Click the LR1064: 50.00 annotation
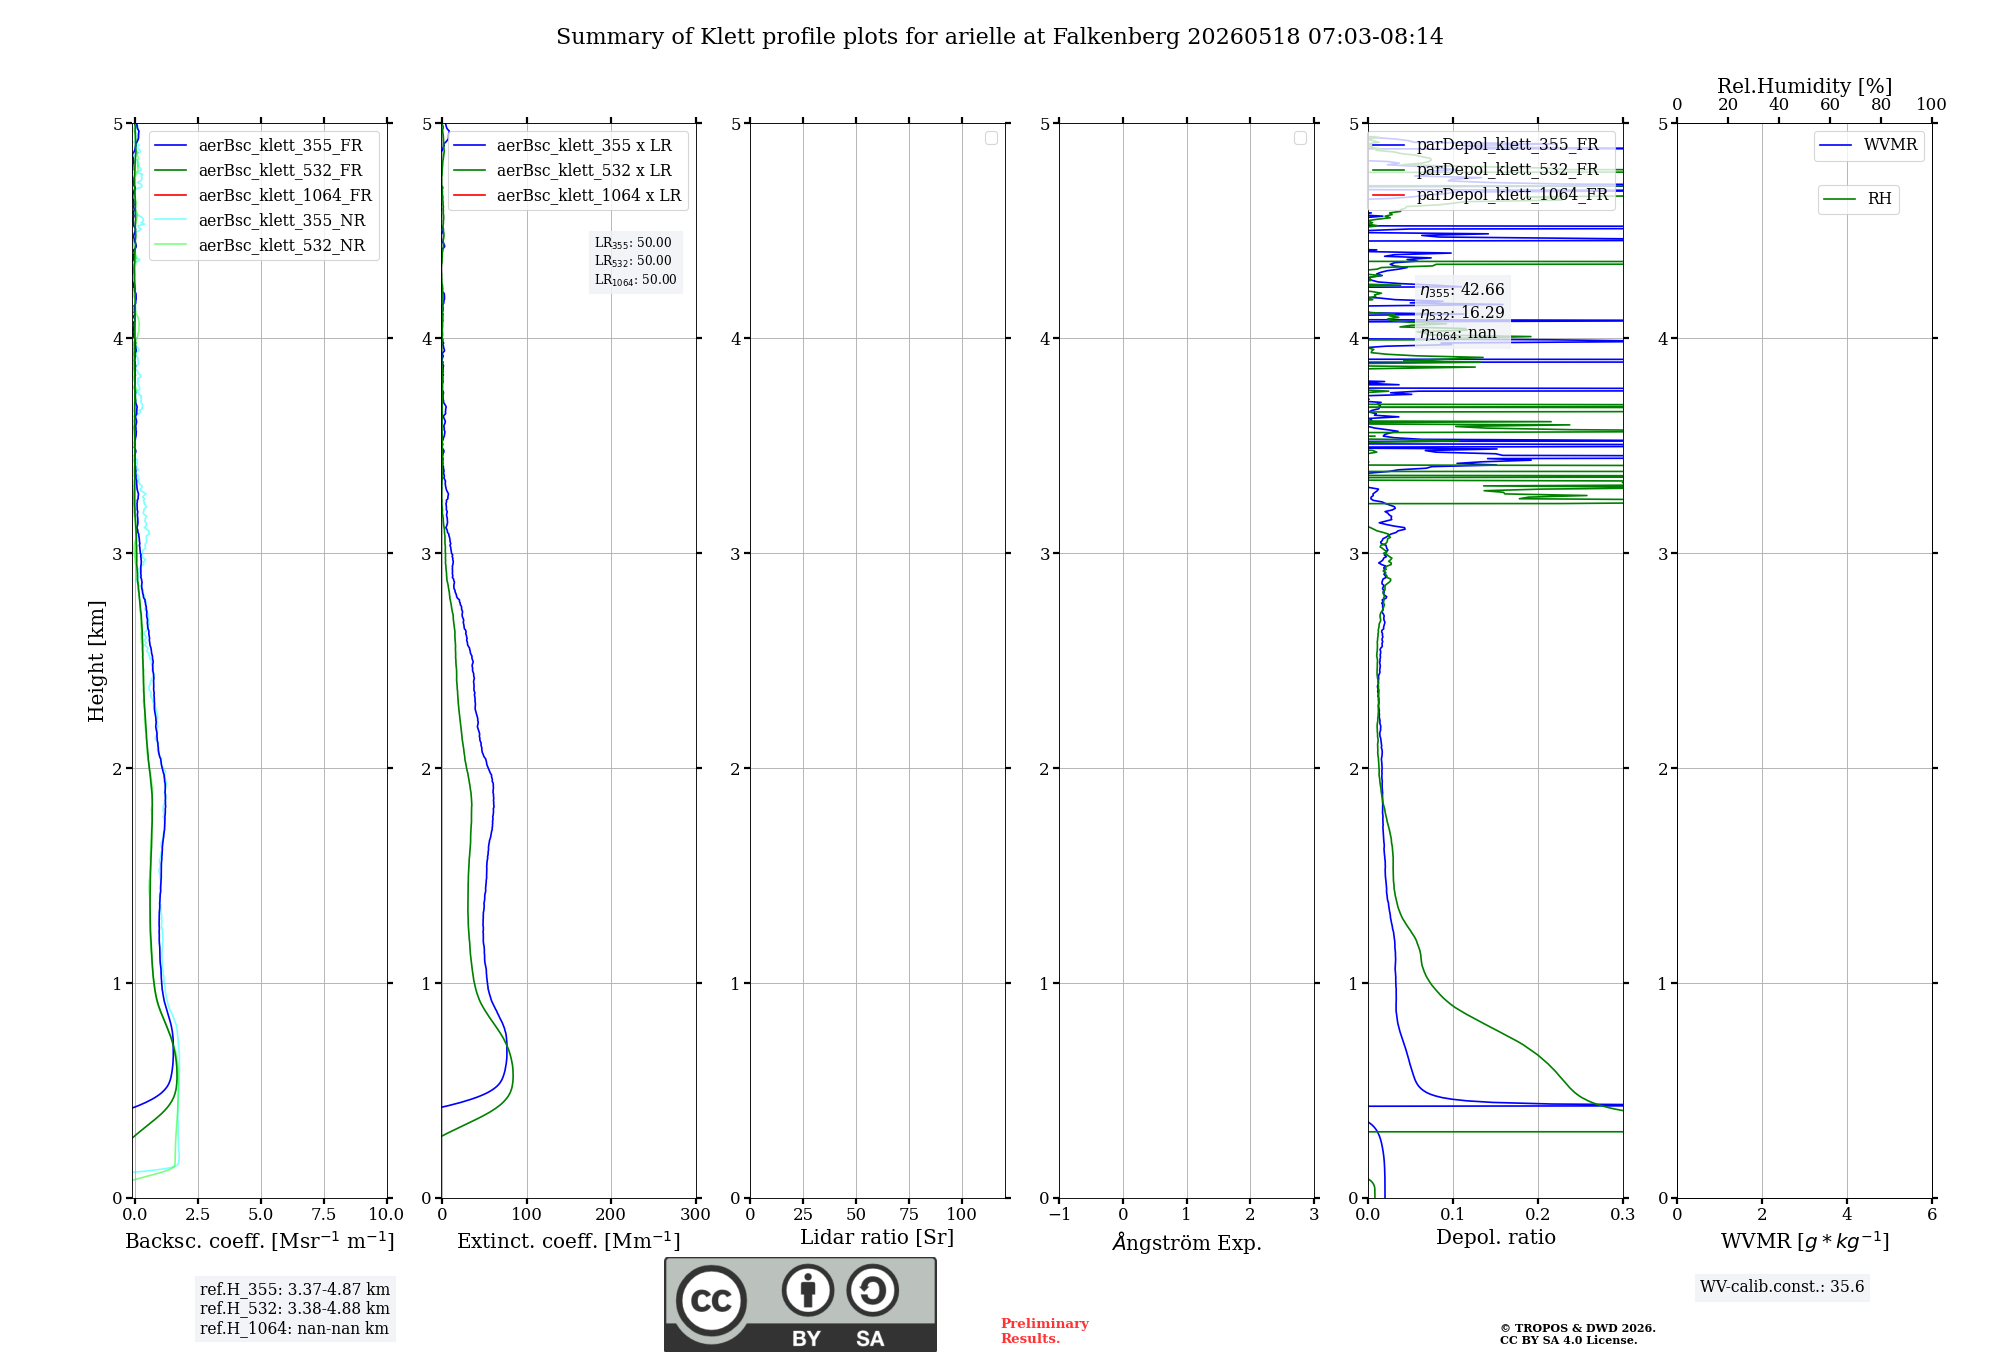This screenshot has width=2000, height=1360. click(635, 280)
